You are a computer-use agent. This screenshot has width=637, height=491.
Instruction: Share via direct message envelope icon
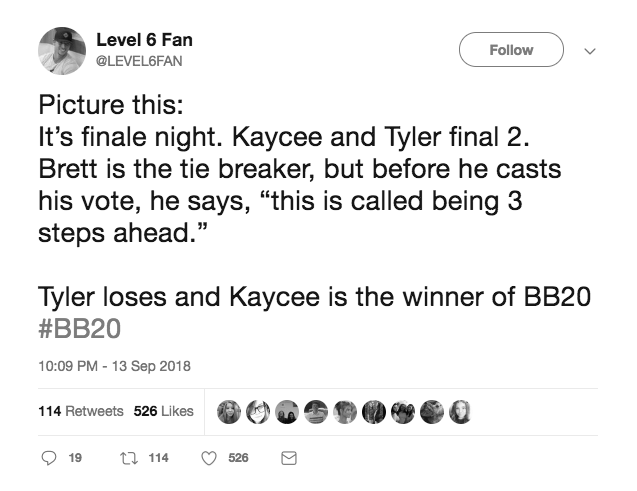pyautogui.click(x=289, y=459)
